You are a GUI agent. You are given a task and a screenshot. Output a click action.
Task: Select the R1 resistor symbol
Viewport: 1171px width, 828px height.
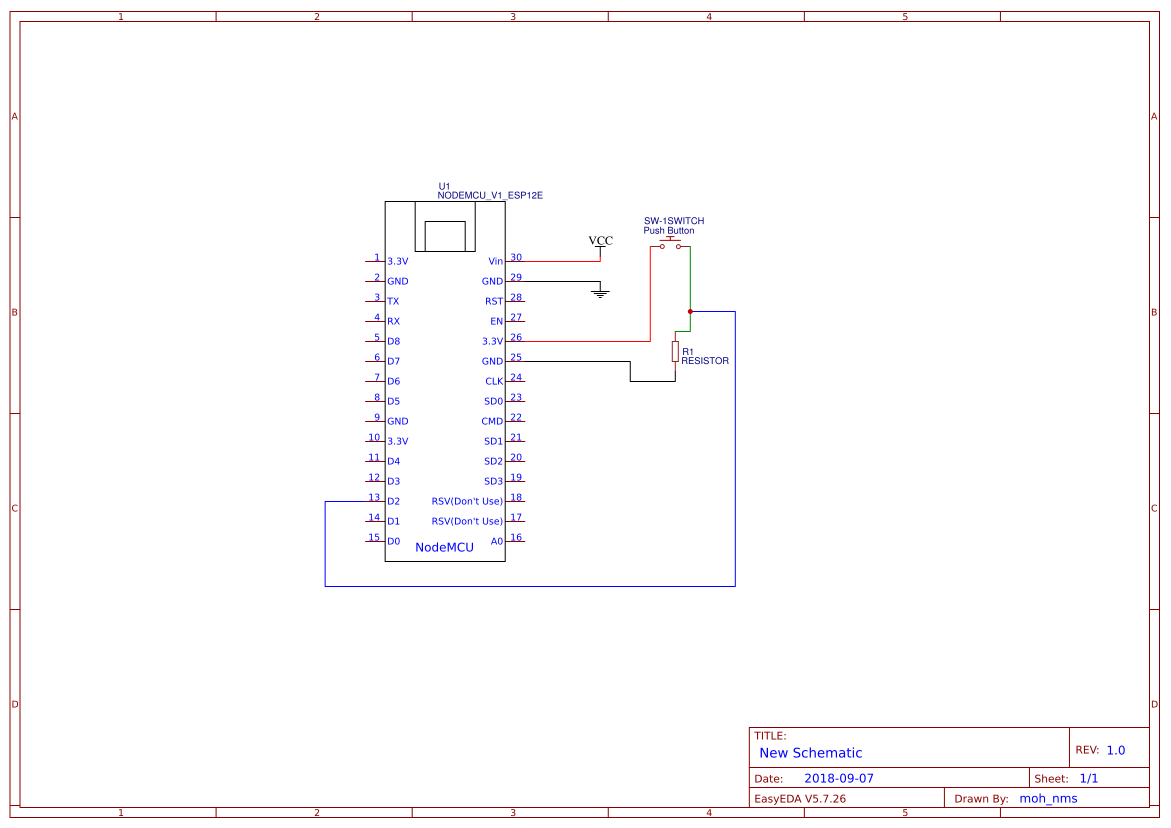(x=675, y=352)
